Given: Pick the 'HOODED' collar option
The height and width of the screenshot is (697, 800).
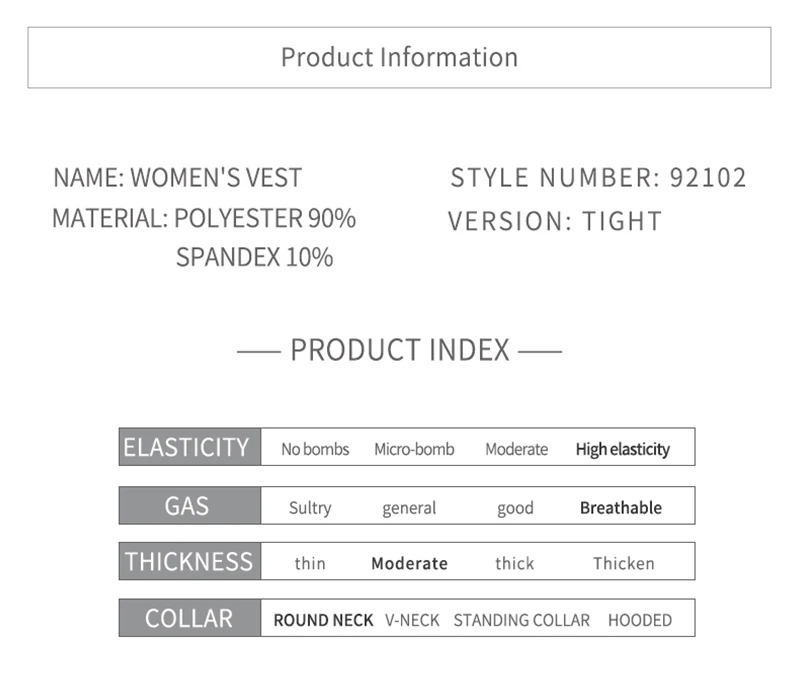Looking at the screenshot, I should point(640,620).
